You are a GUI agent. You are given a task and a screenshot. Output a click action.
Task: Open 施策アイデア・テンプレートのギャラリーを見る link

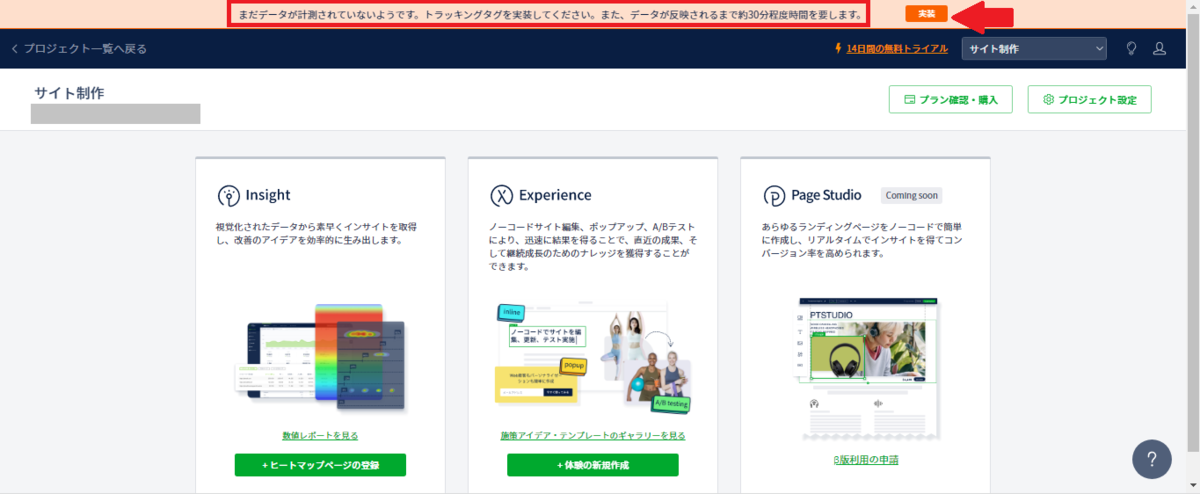tap(593, 436)
